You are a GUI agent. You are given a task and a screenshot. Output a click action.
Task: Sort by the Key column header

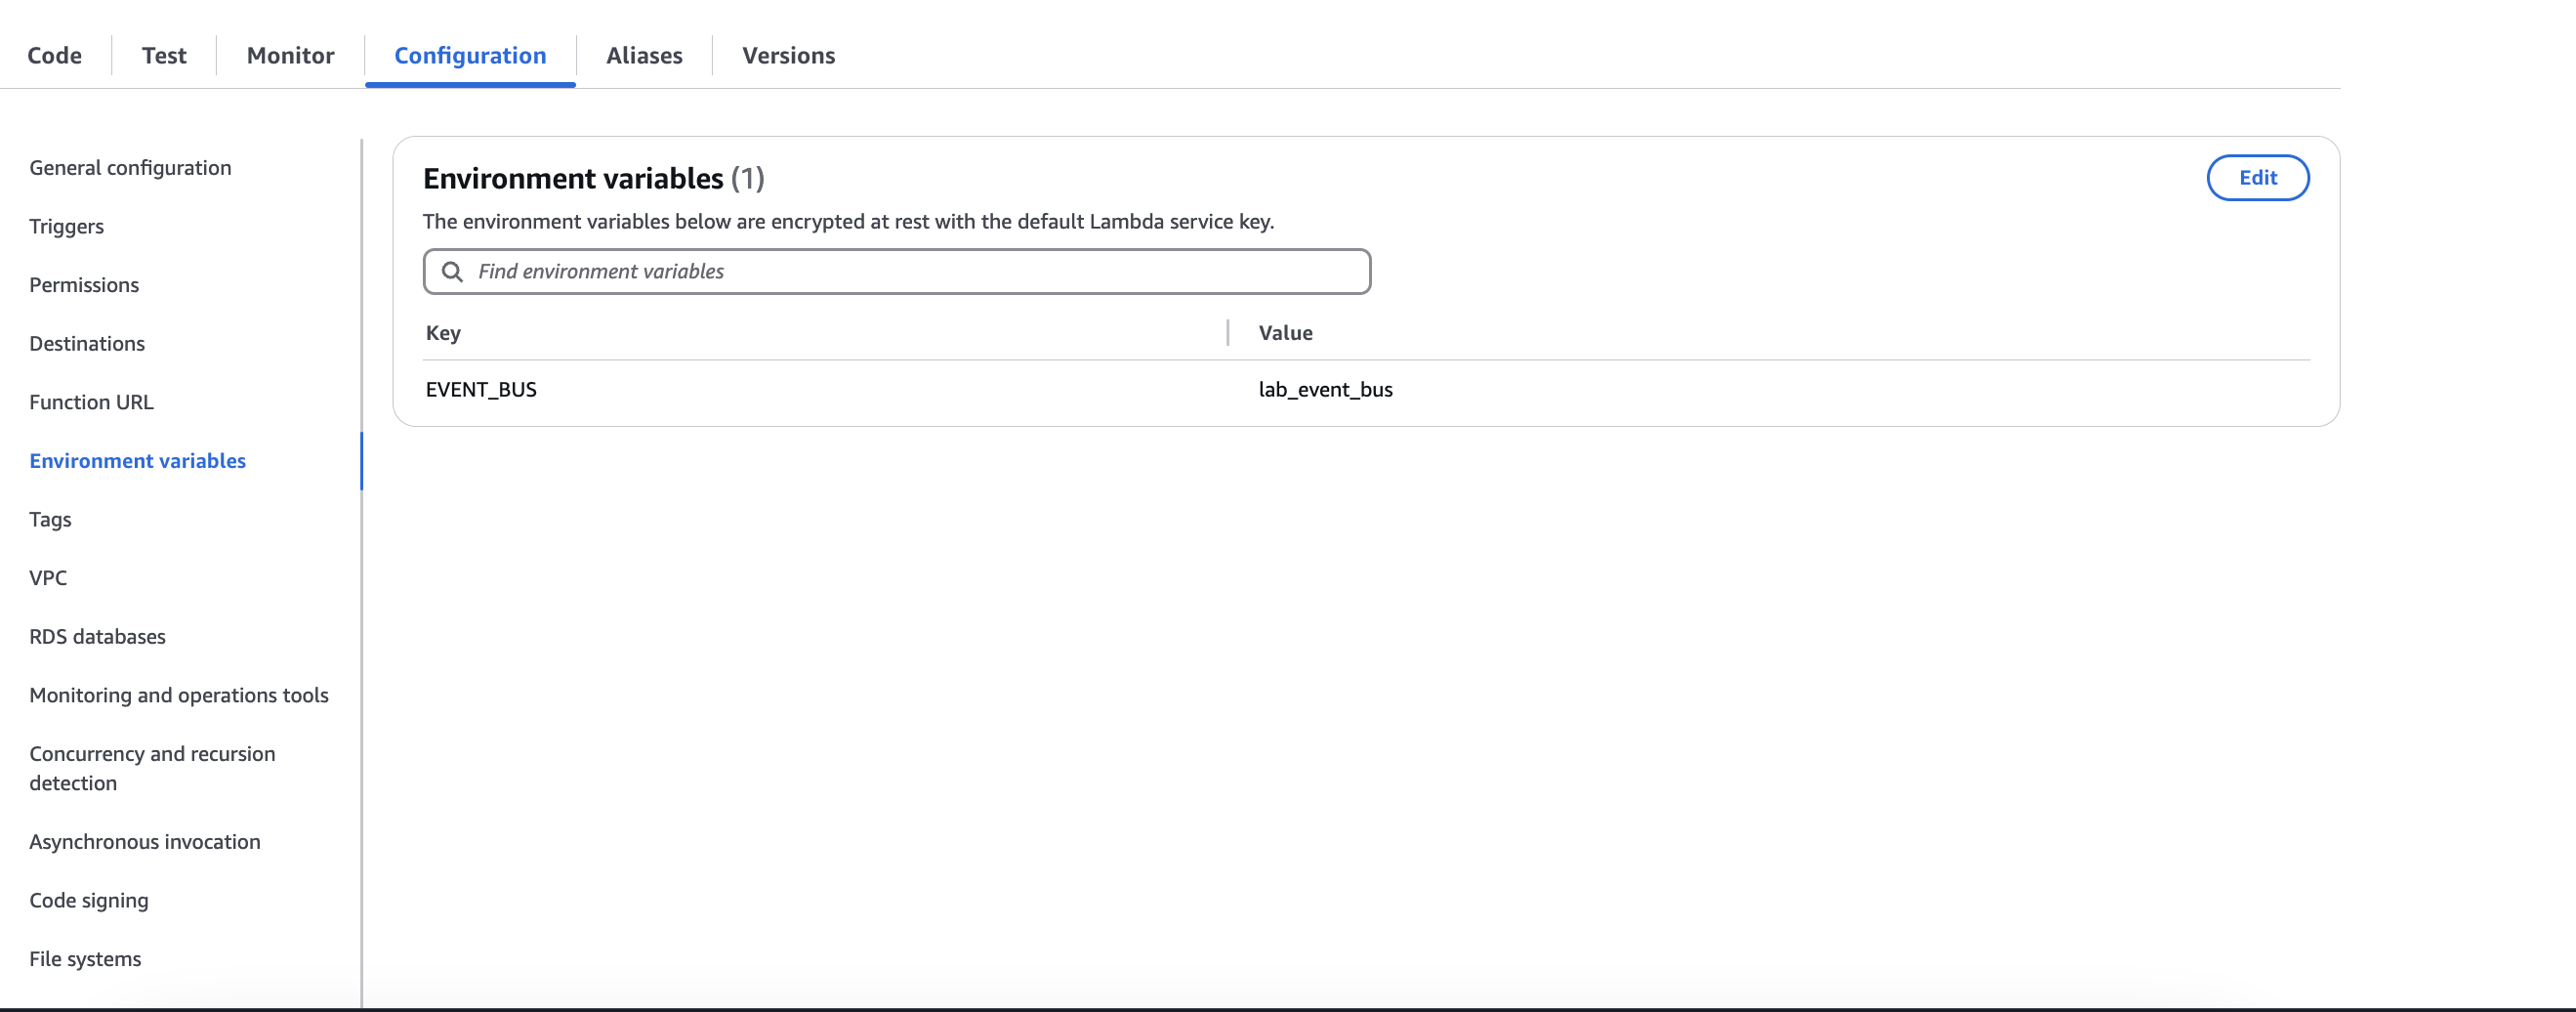tap(443, 333)
